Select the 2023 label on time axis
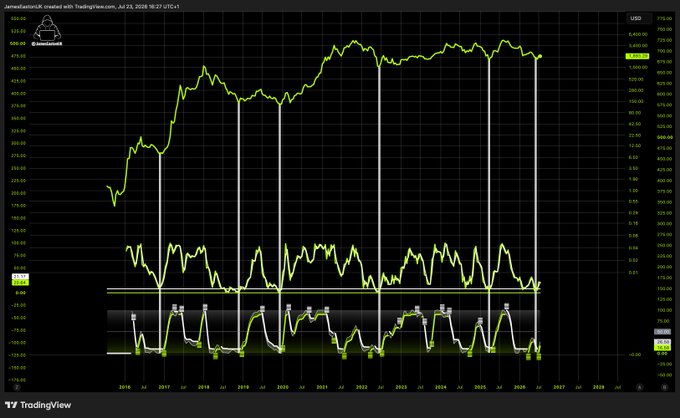This screenshot has height=418, width=680. (401, 387)
